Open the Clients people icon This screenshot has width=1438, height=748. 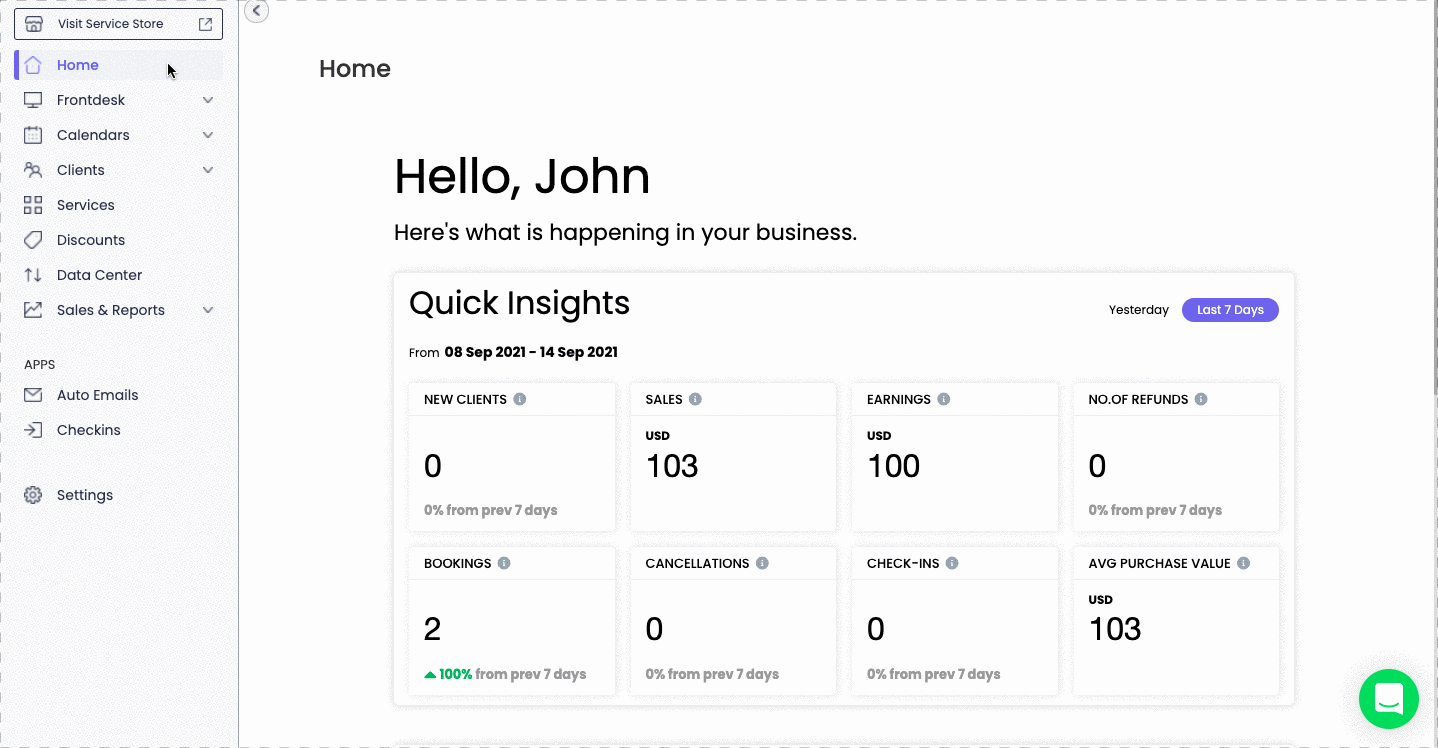(x=34, y=169)
